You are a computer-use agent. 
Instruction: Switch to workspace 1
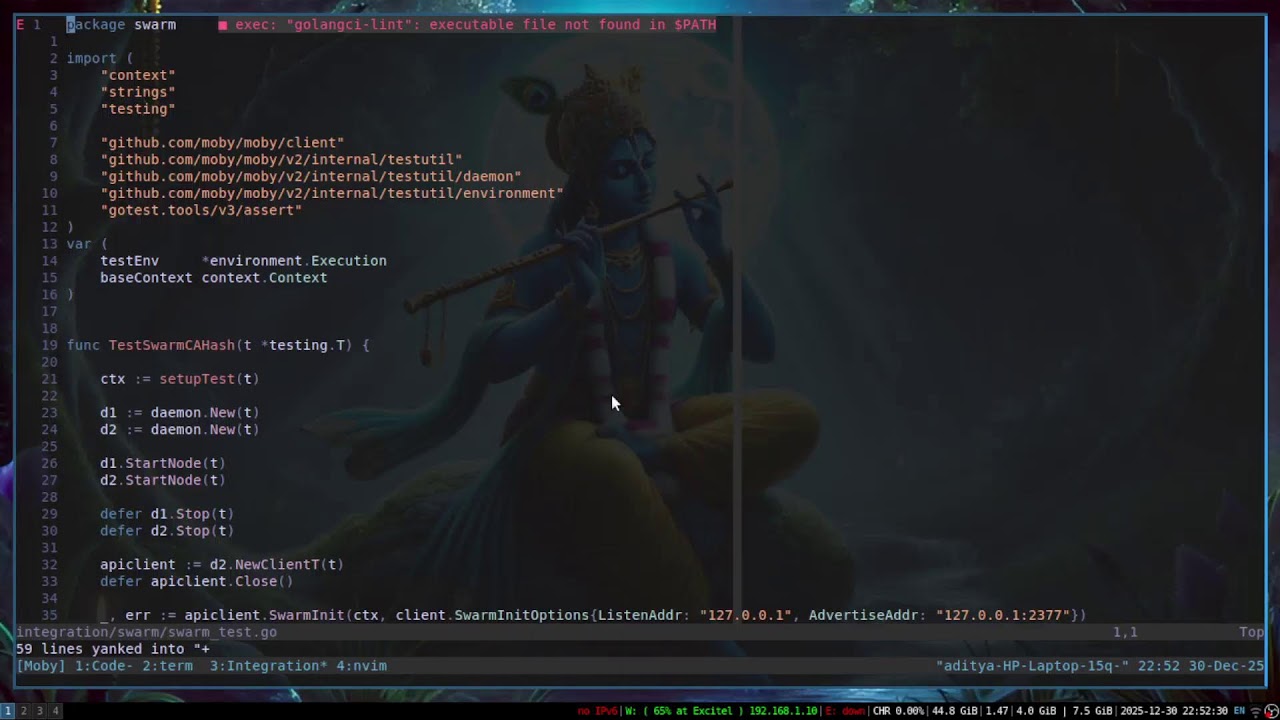[7, 711]
